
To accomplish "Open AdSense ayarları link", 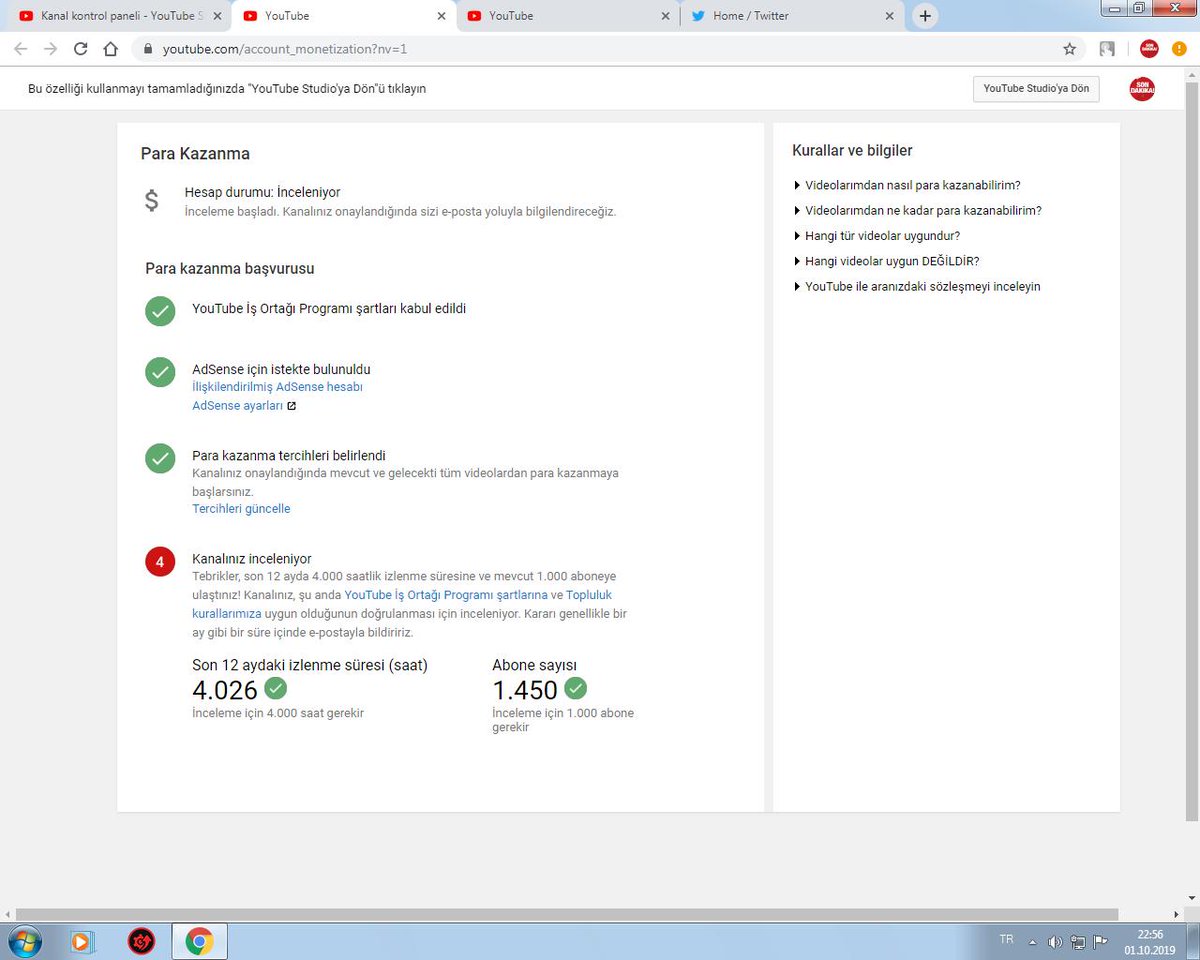I will (237, 406).
